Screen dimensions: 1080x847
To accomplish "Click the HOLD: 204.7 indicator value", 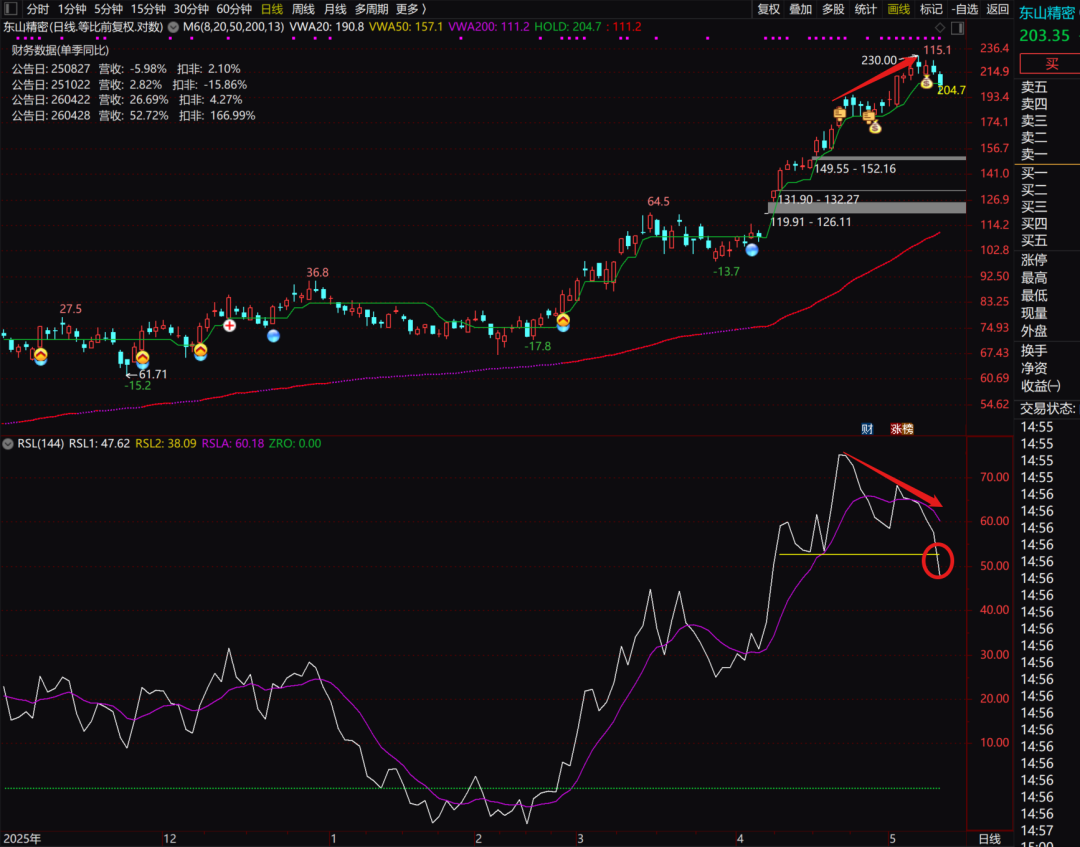I will point(568,27).
